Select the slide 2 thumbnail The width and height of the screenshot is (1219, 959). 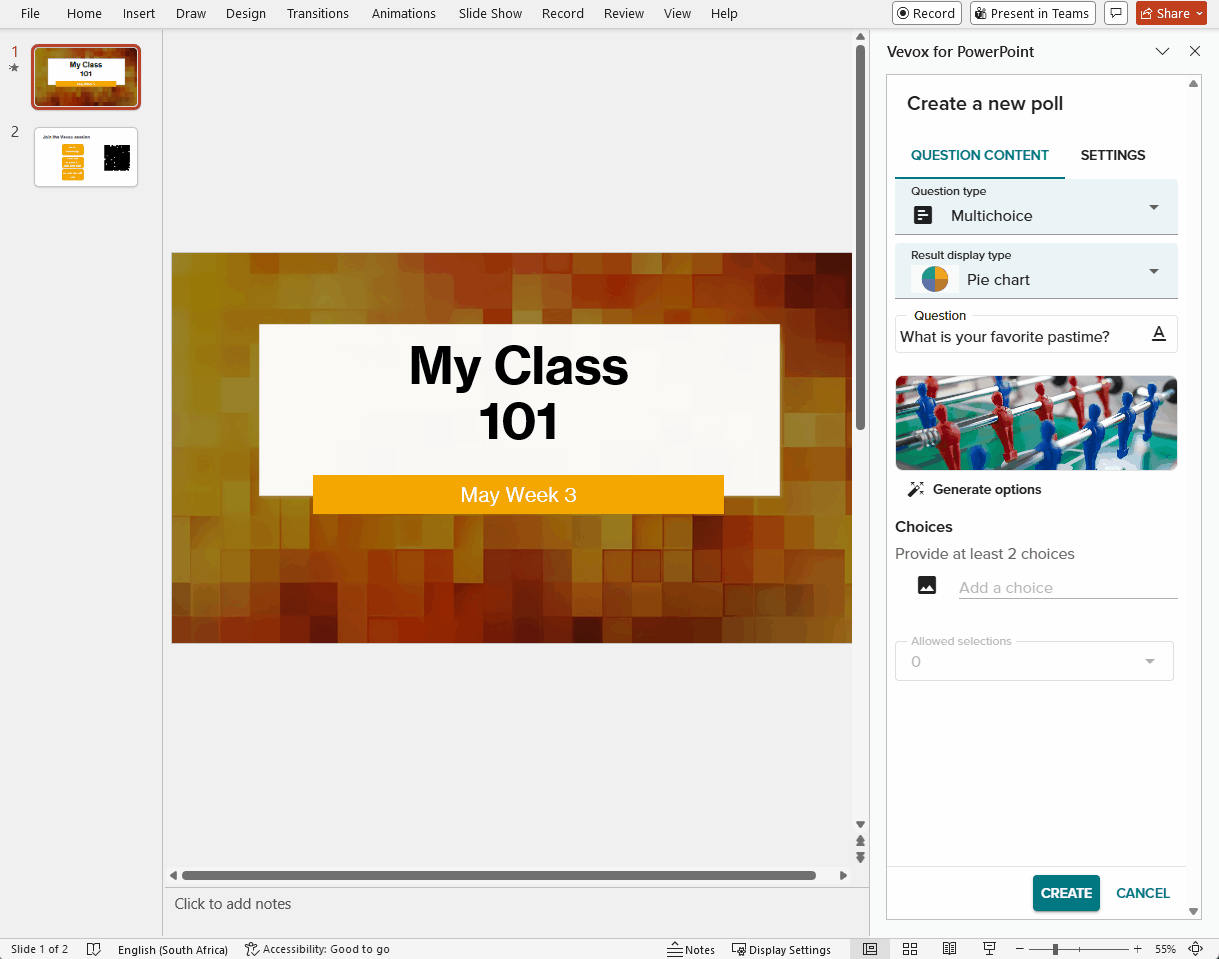coord(86,157)
